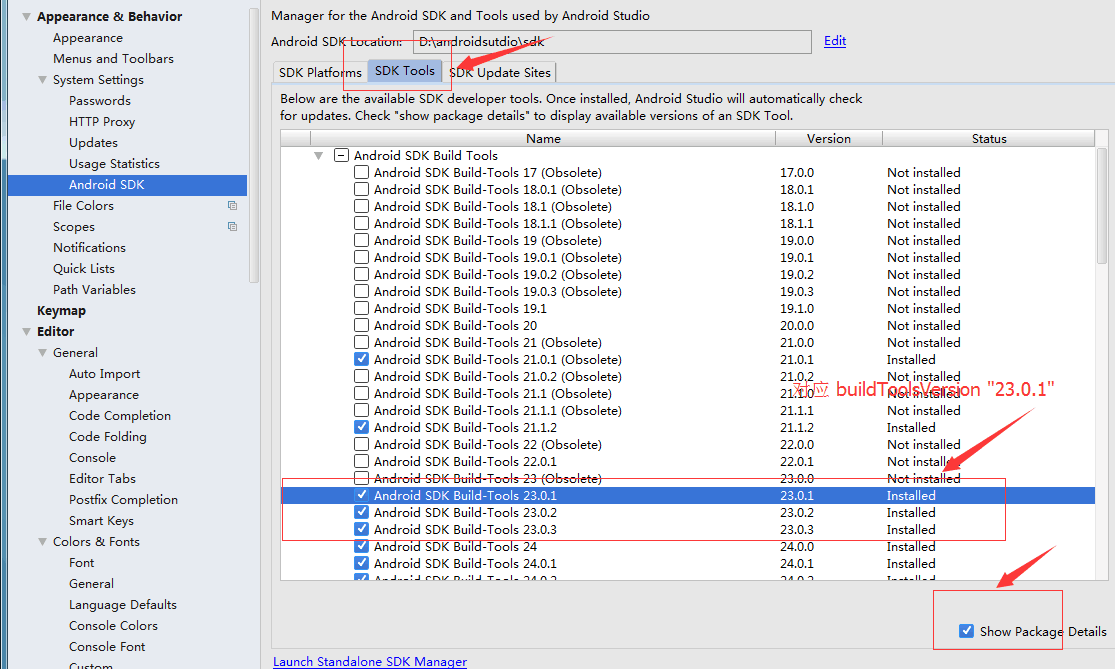Viewport: 1115px width, 669px height.
Task: Select Android SDK Build-Tools 23.0.1 row
Action: click(688, 496)
